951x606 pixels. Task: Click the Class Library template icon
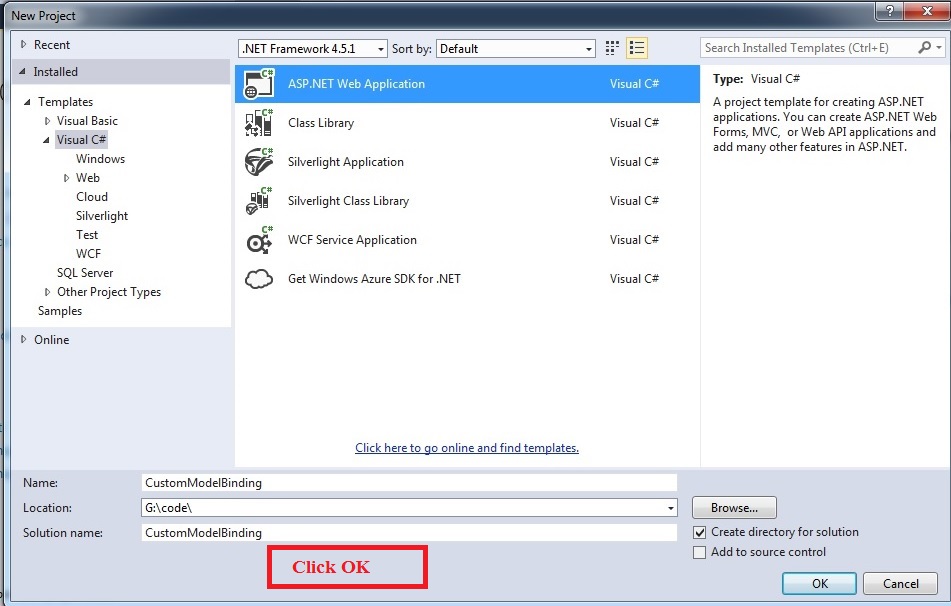[x=259, y=123]
